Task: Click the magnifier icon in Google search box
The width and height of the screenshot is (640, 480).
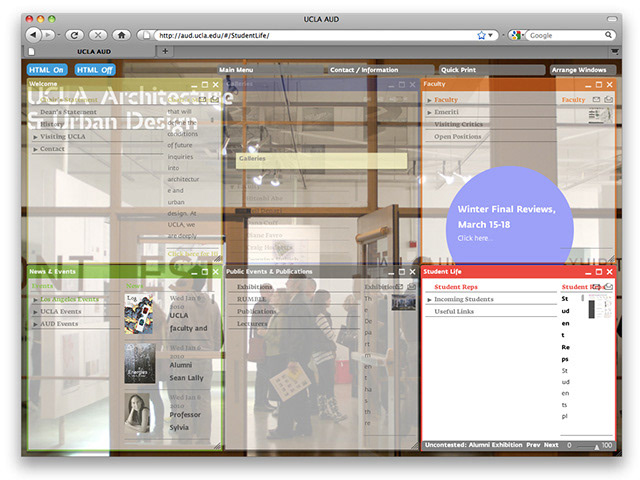Action: click(x=608, y=35)
